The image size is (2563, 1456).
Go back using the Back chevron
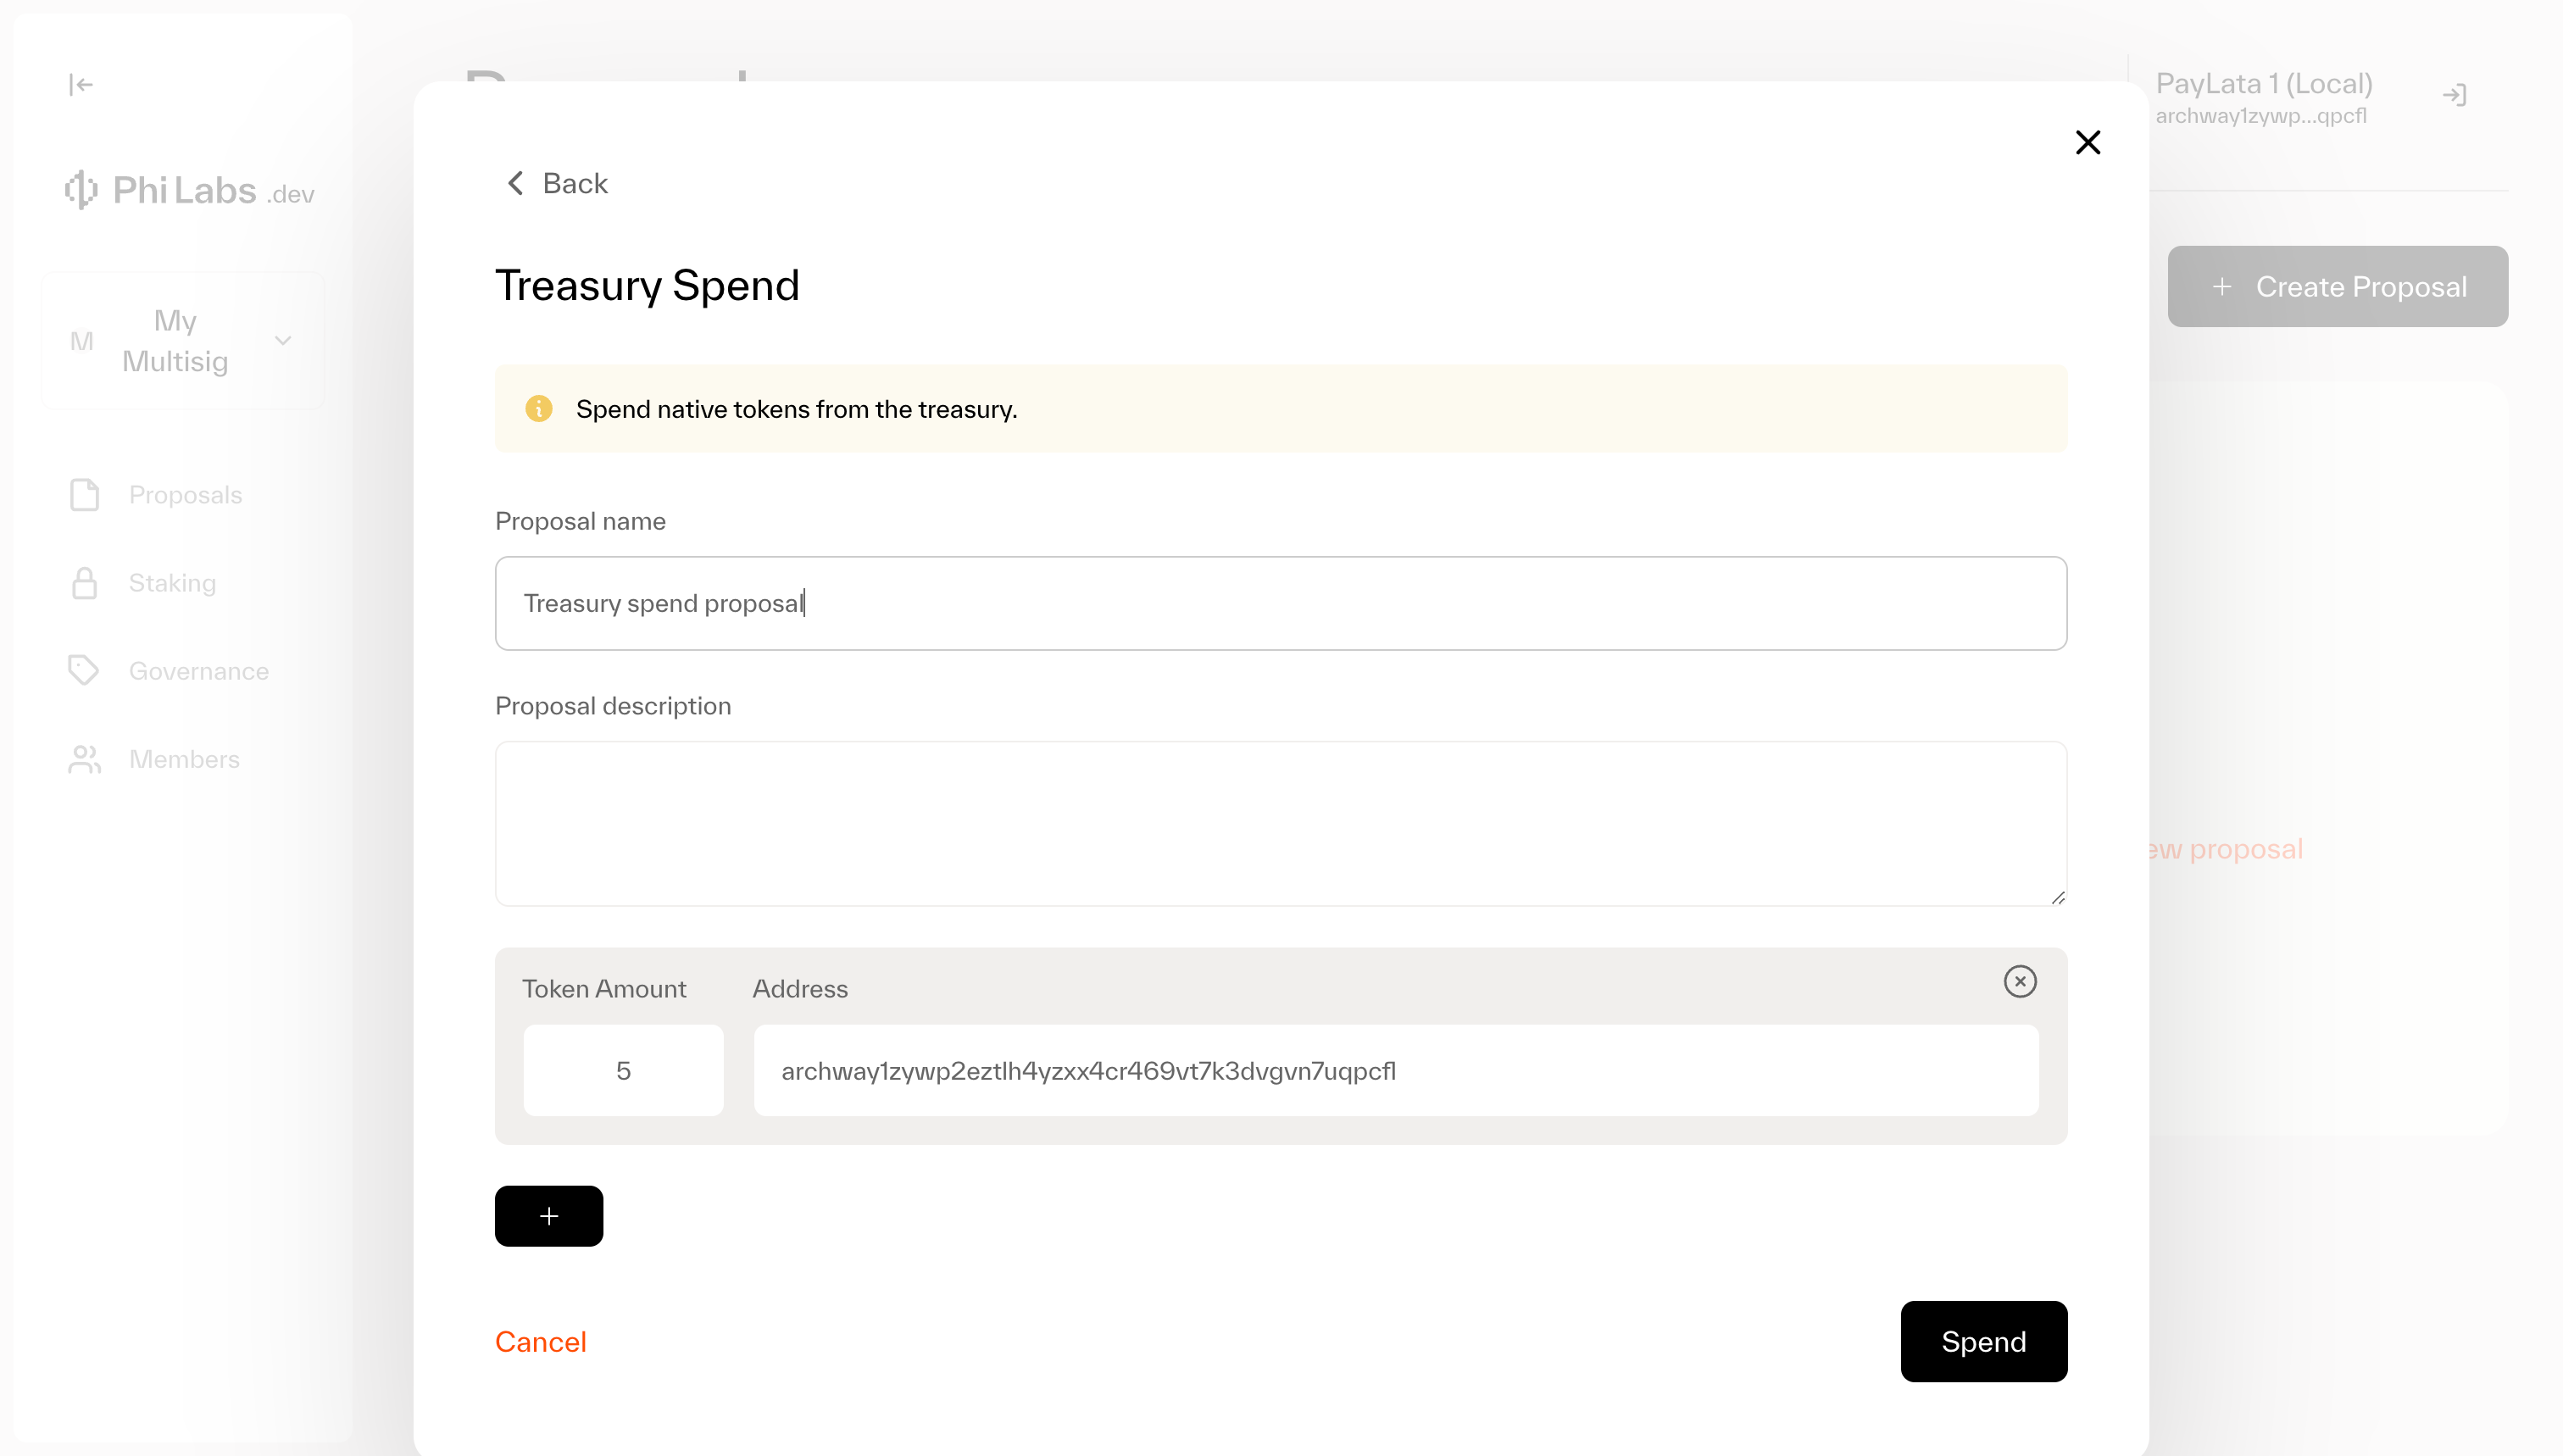[x=516, y=184]
